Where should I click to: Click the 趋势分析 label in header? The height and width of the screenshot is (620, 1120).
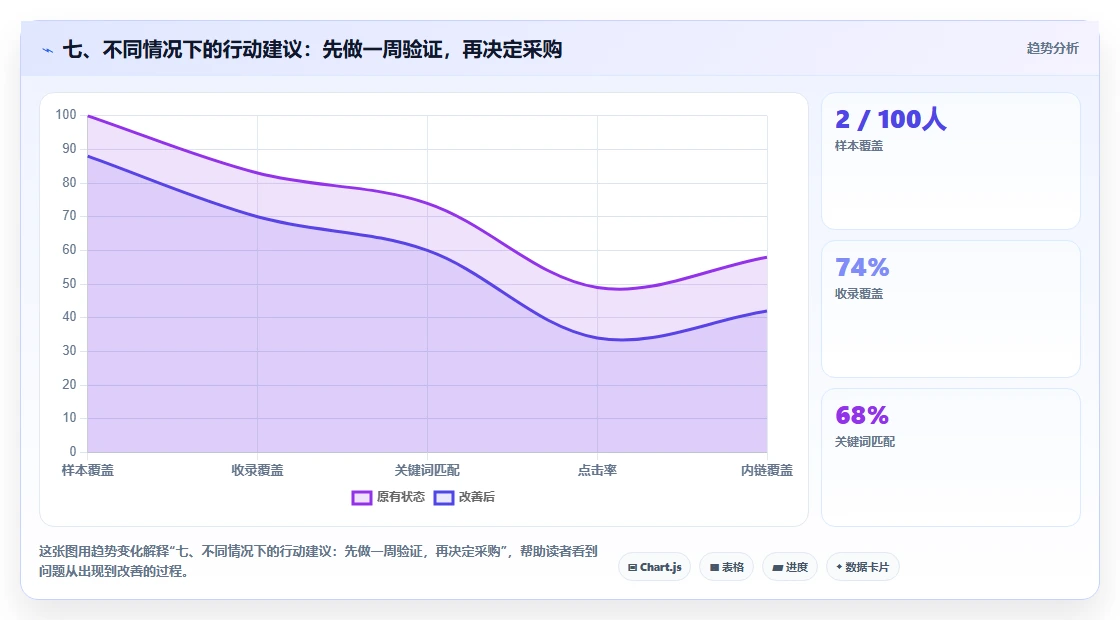[x=1052, y=48]
